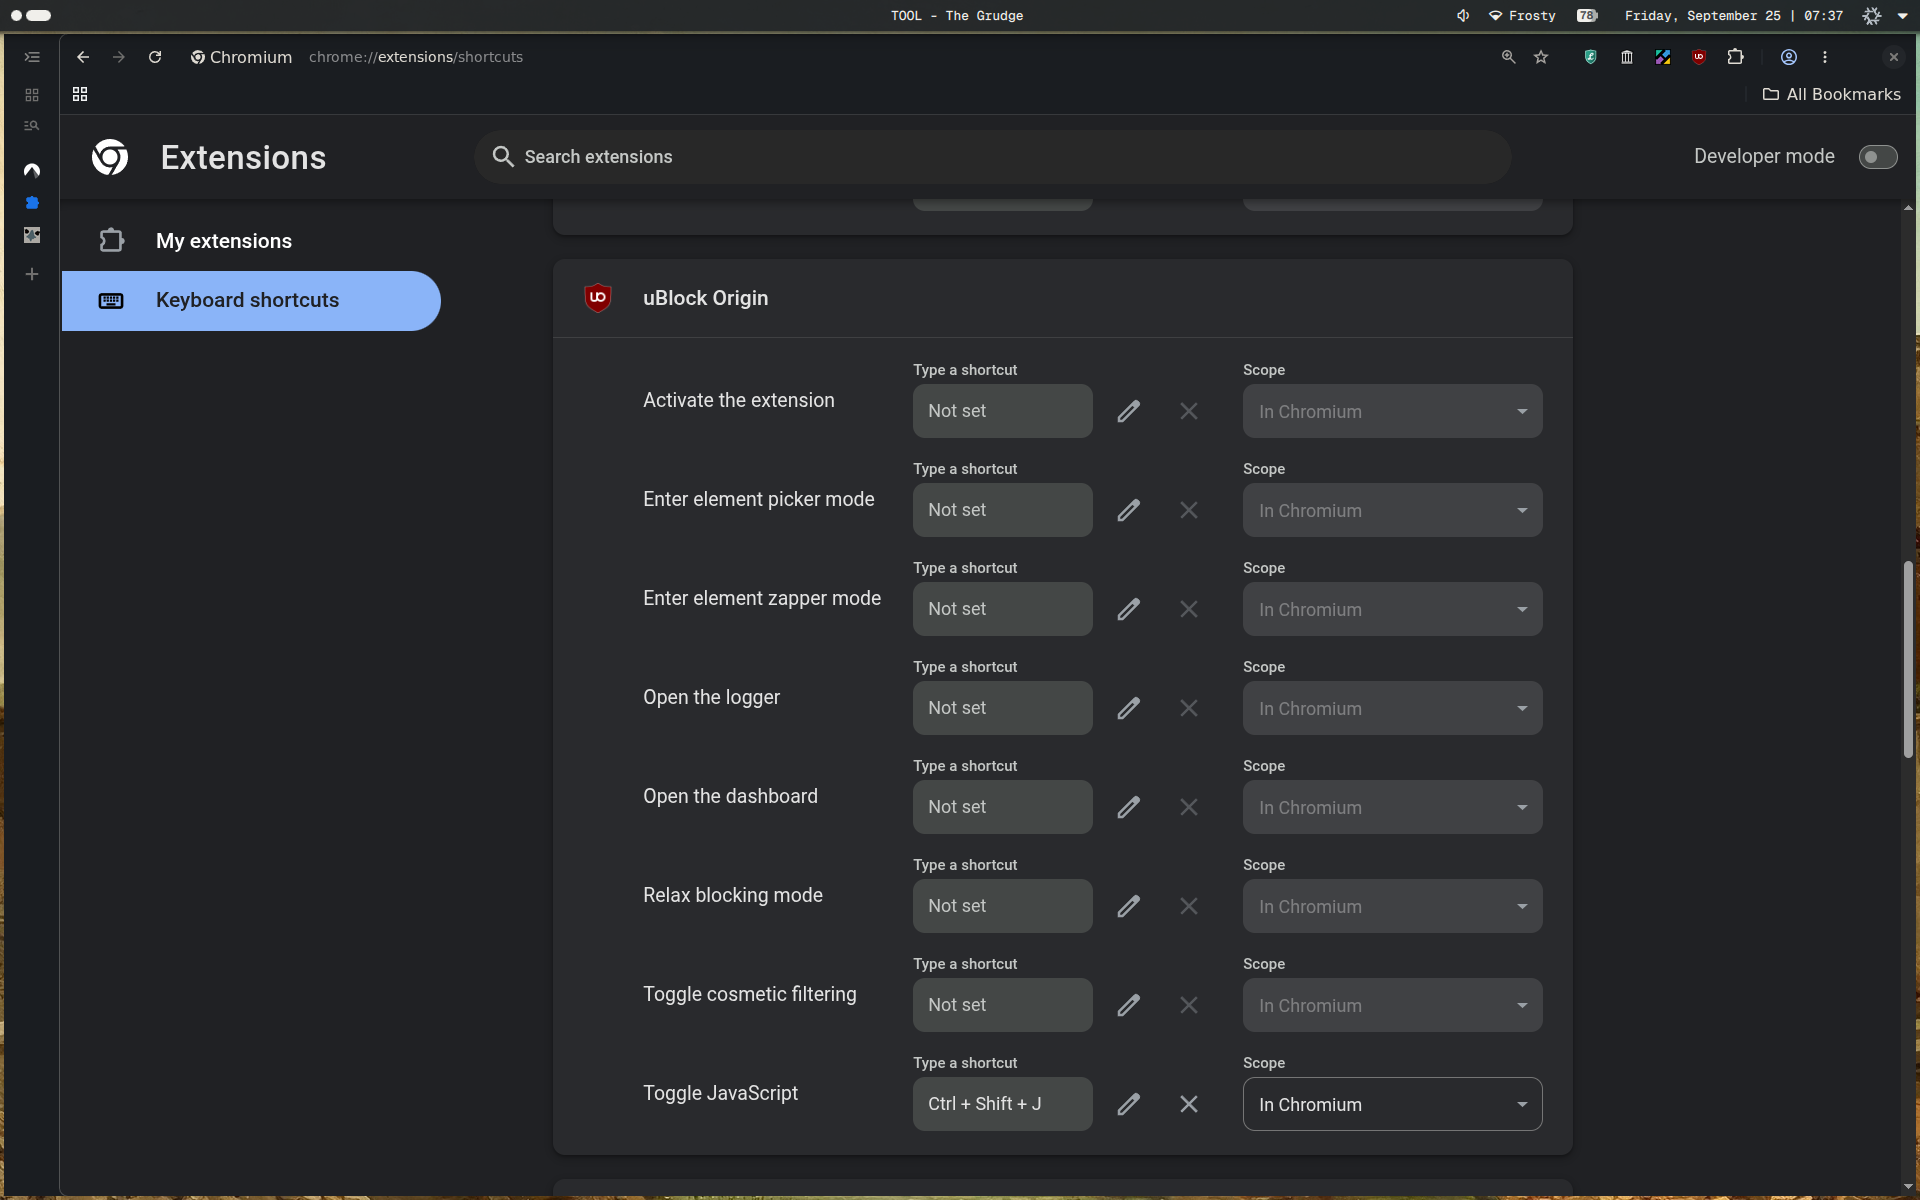Image resolution: width=1920 pixels, height=1200 pixels.
Task: Toggle Developer mode switch
Action: (1877, 157)
